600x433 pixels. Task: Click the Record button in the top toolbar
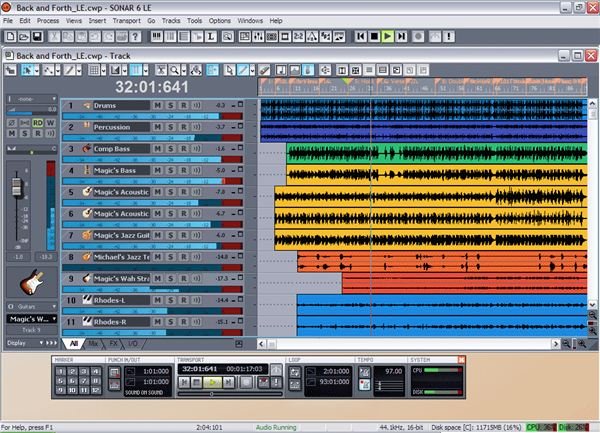pos(418,36)
